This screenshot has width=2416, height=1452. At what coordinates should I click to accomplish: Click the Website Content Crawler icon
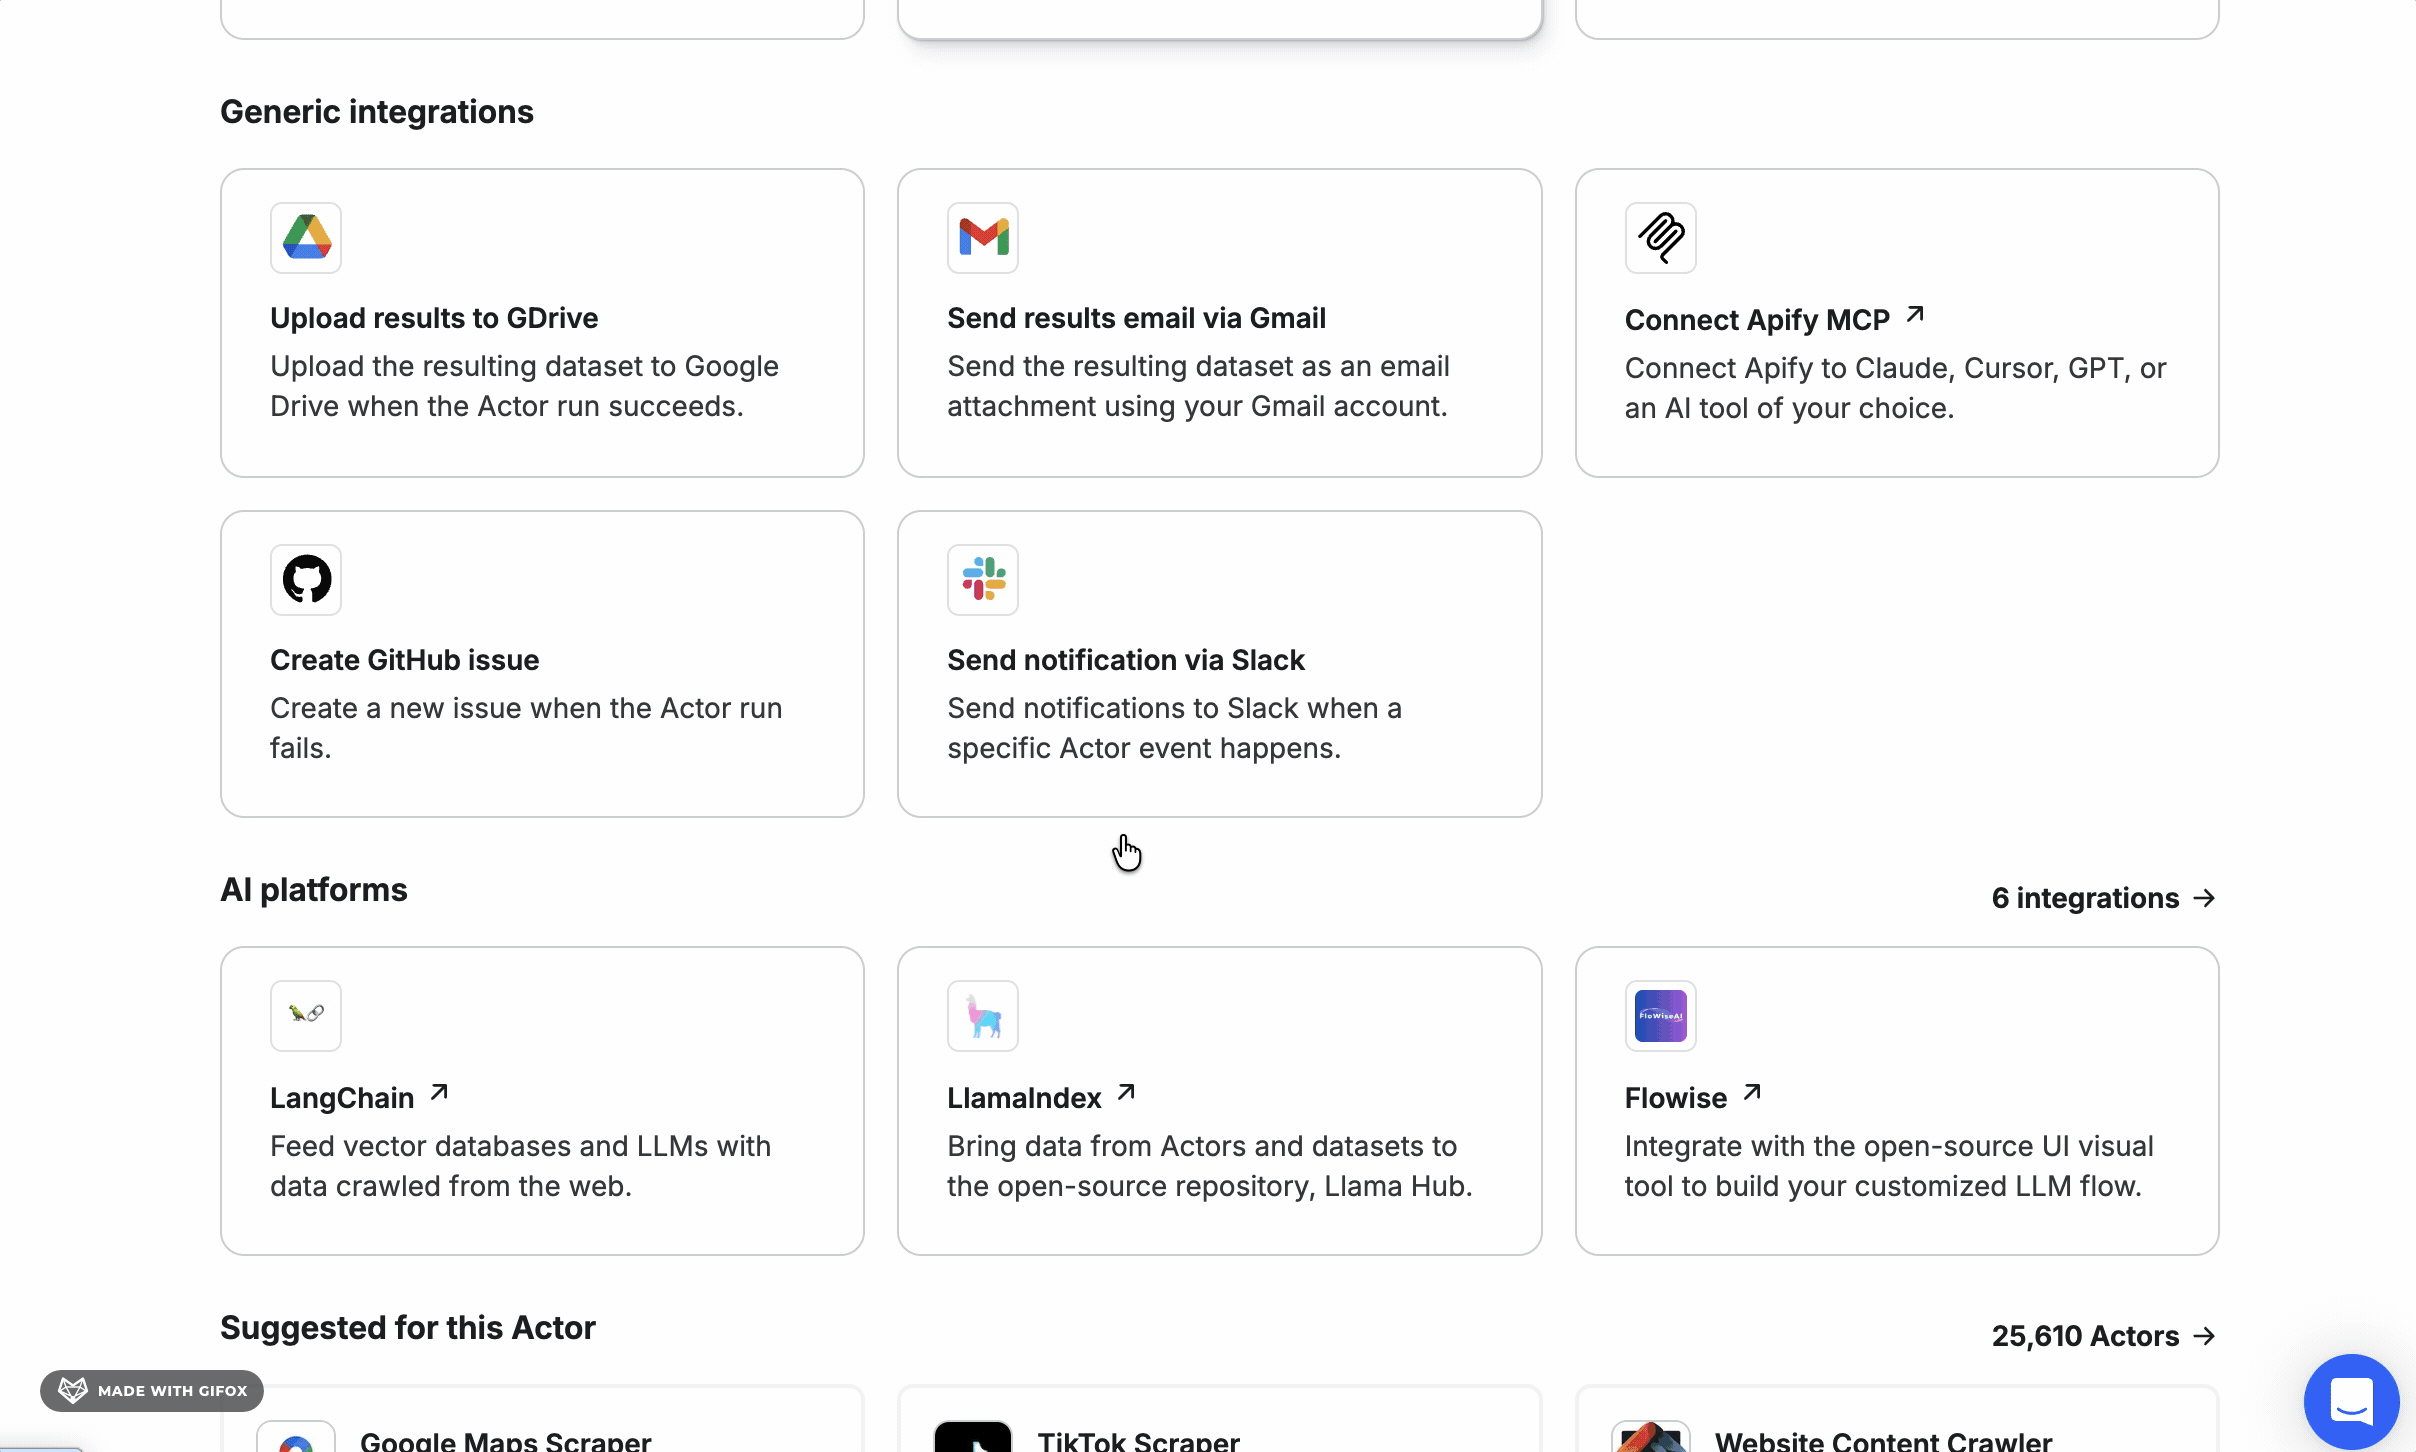pos(1652,1437)
